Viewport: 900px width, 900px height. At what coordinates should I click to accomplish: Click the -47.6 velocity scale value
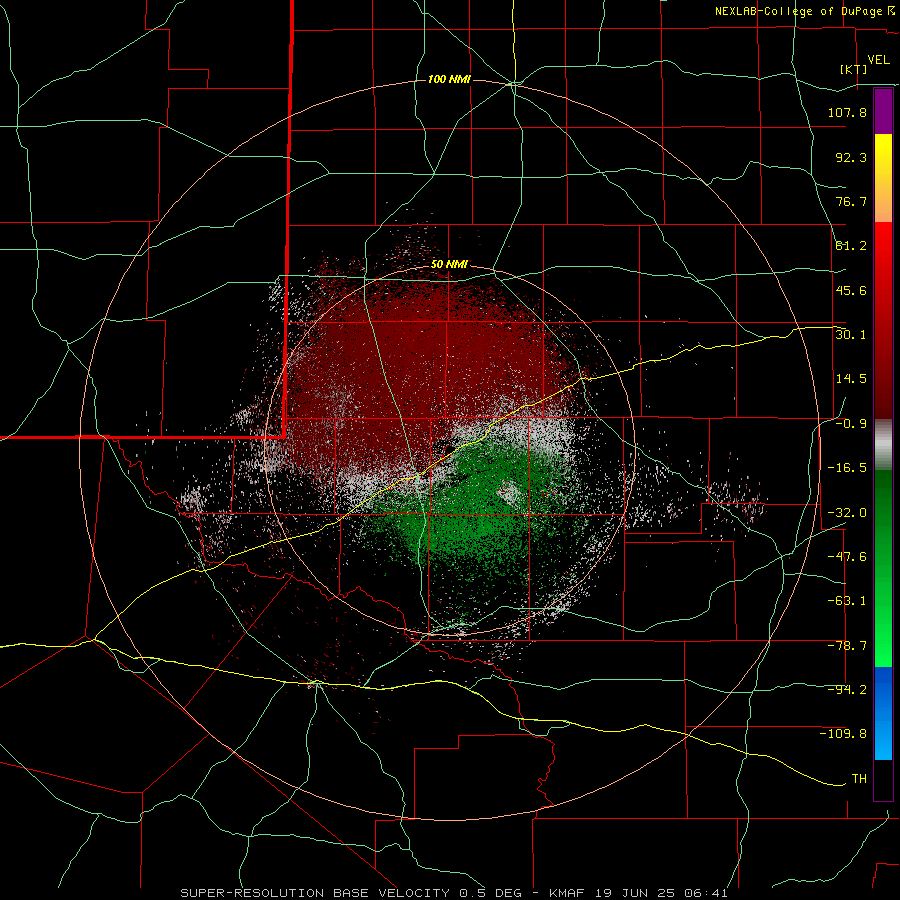847,557
